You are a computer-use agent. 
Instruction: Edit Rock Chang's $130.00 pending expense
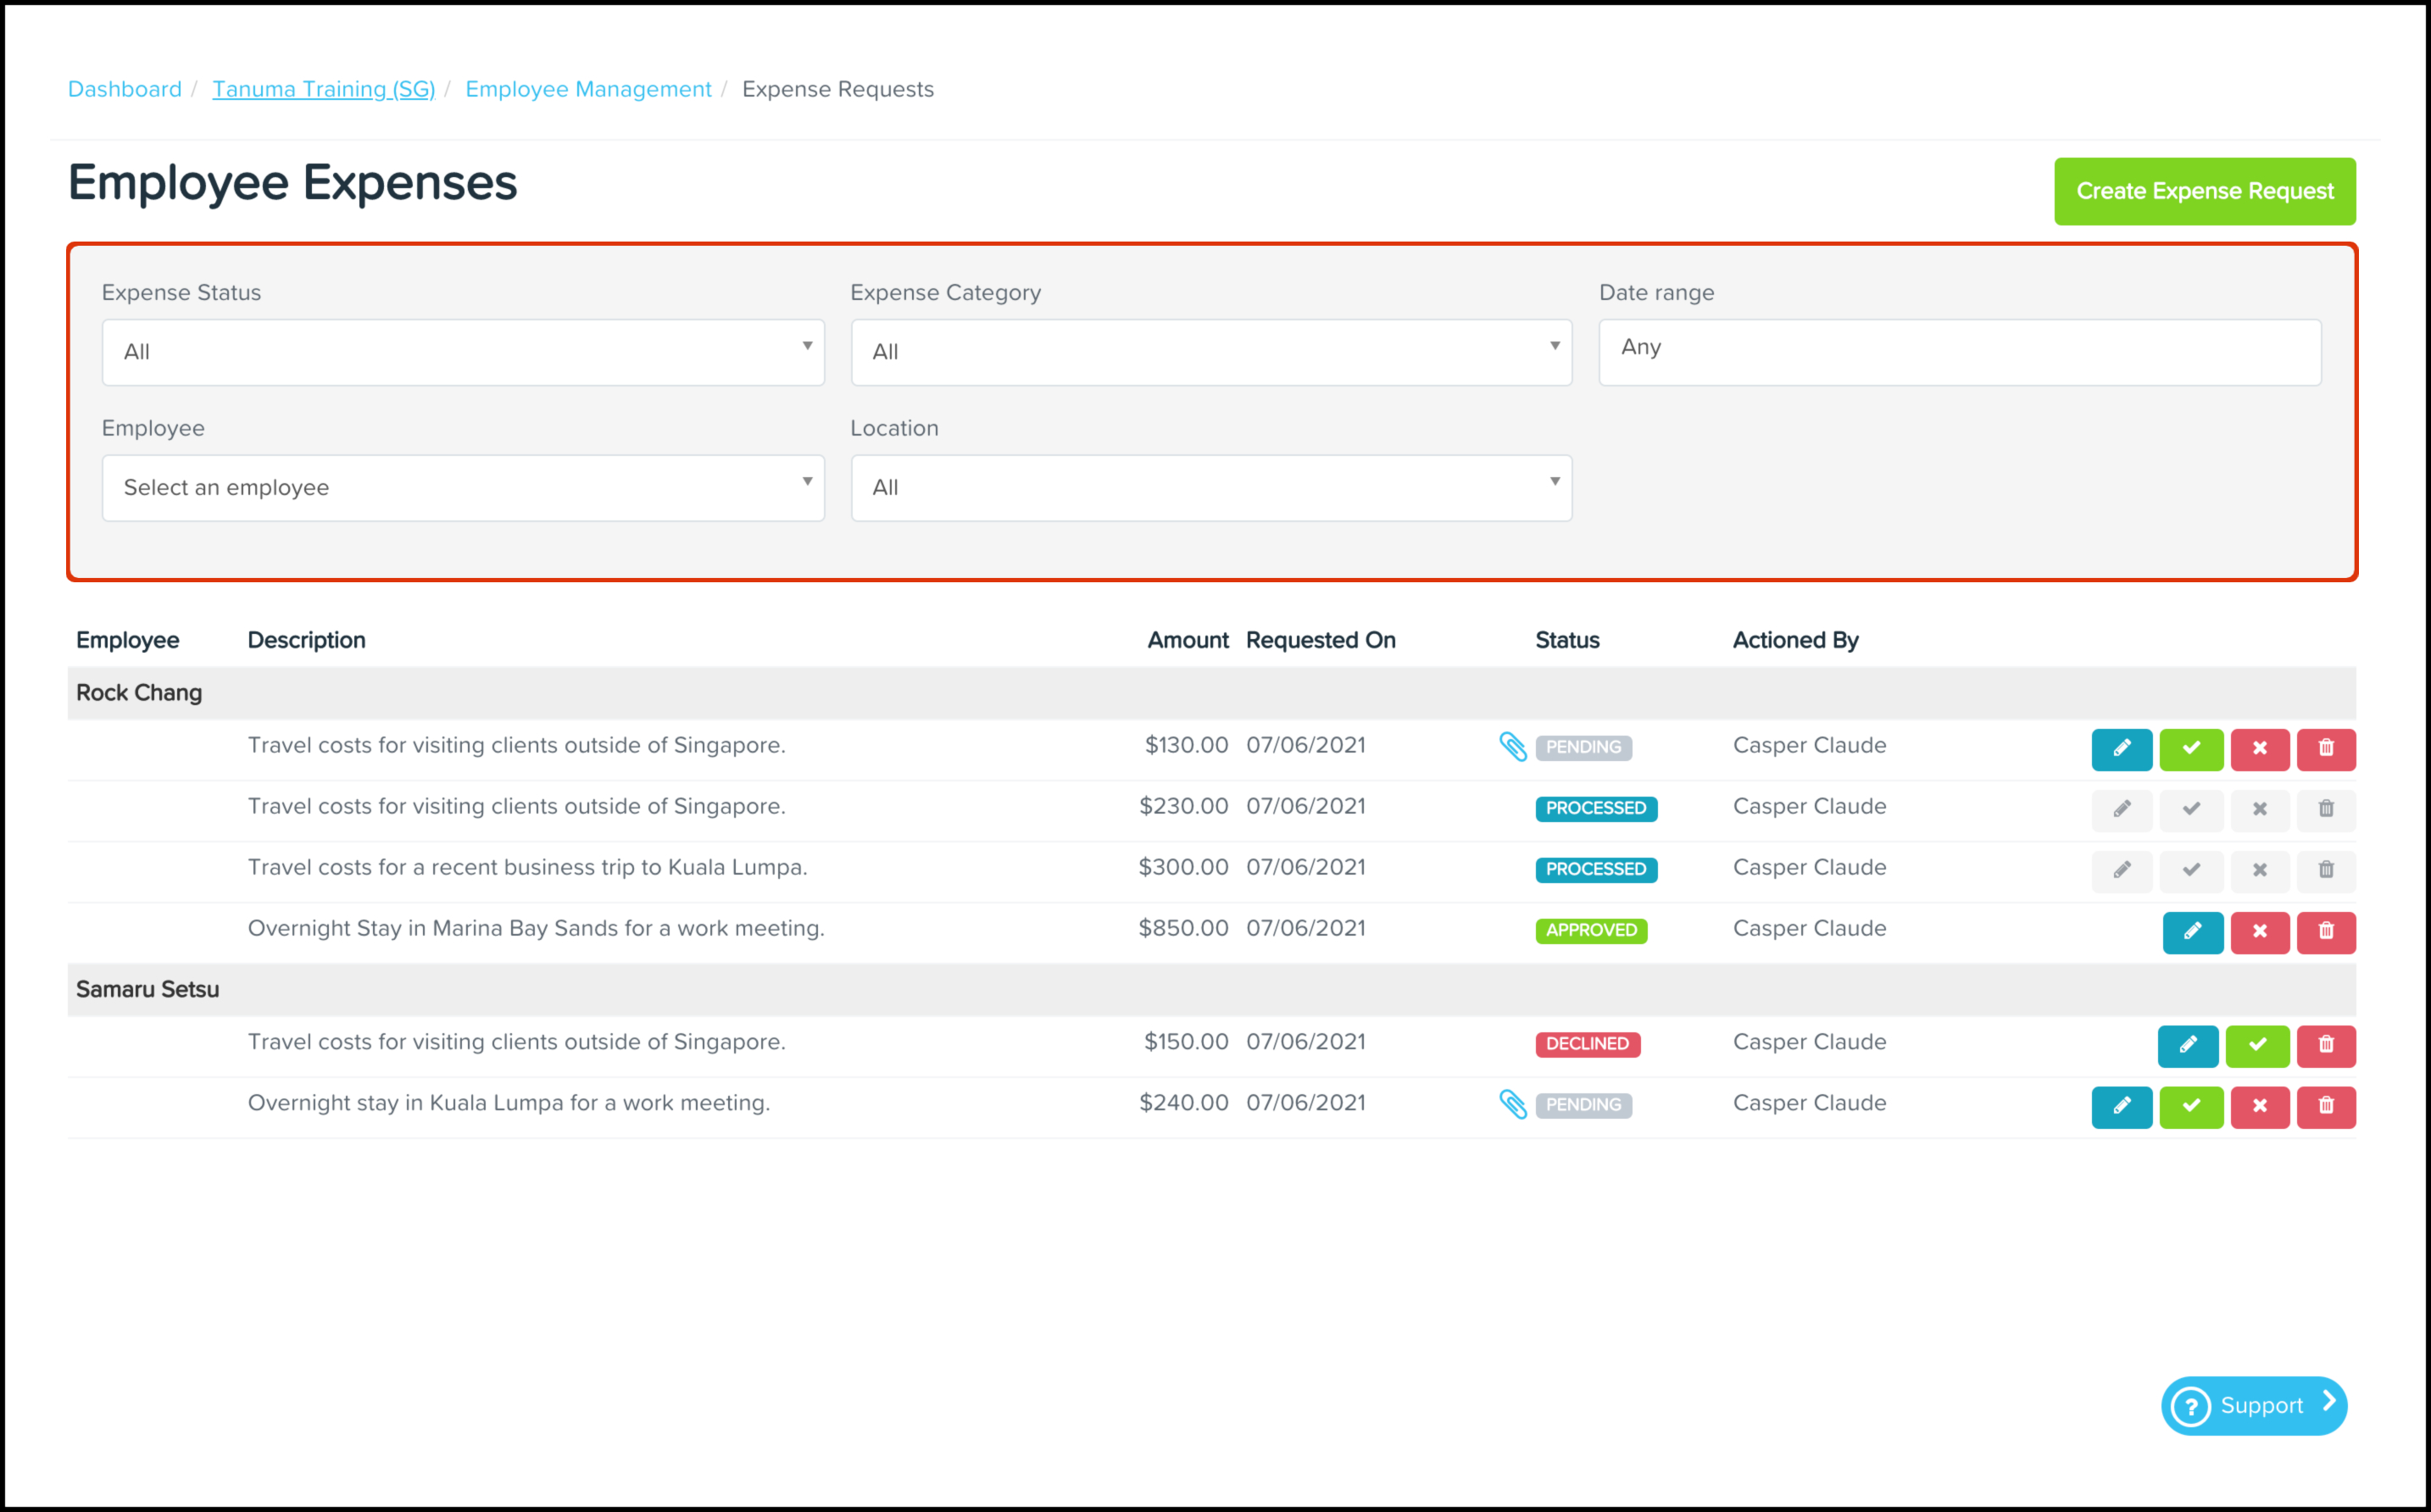pyautogui.click(x=2121, y=748)
